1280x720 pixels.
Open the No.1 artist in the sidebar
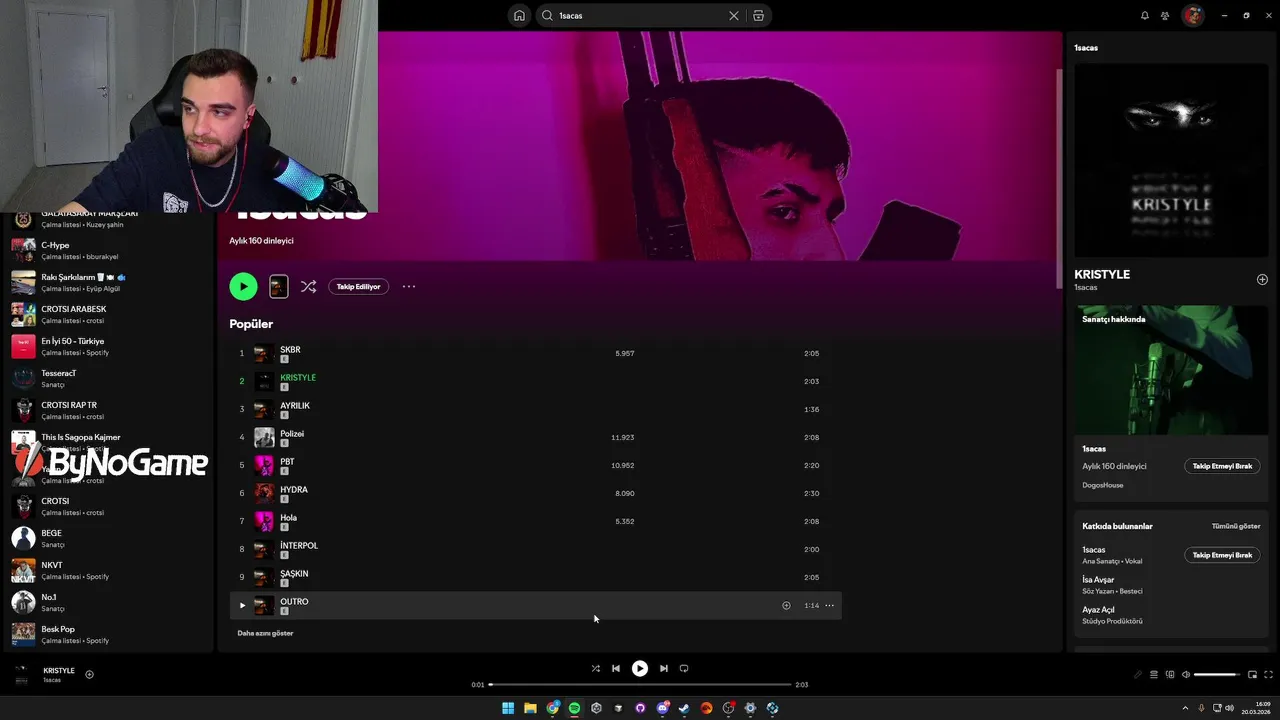[x=108, y=602]
